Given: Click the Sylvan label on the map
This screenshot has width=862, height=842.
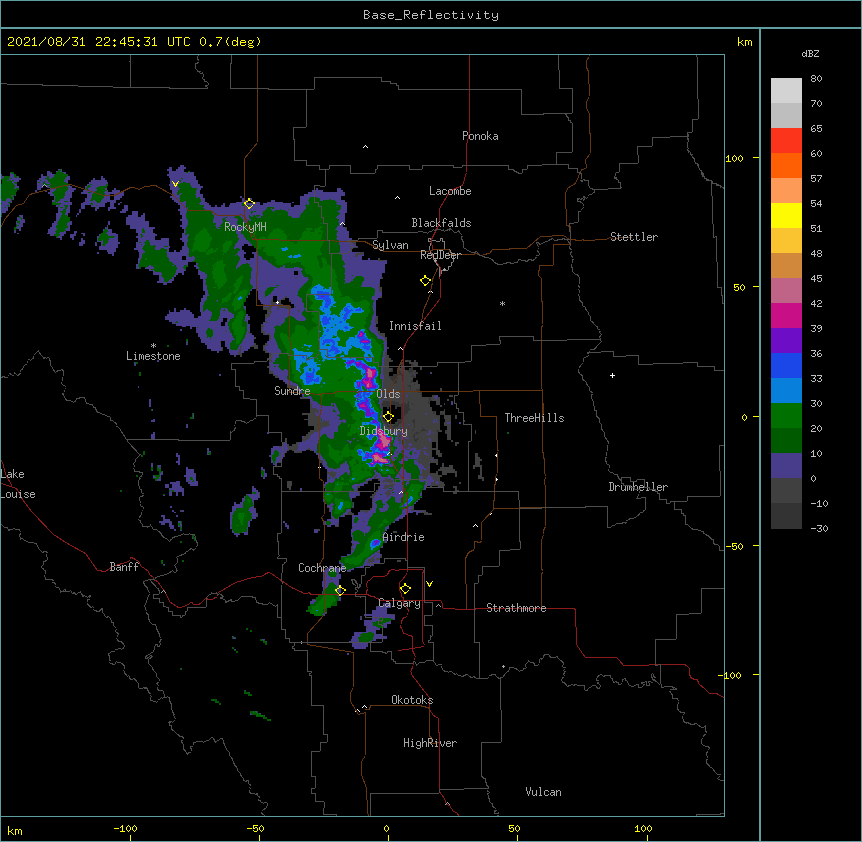Looking at the screenshot, I should (x=390, y=245).
